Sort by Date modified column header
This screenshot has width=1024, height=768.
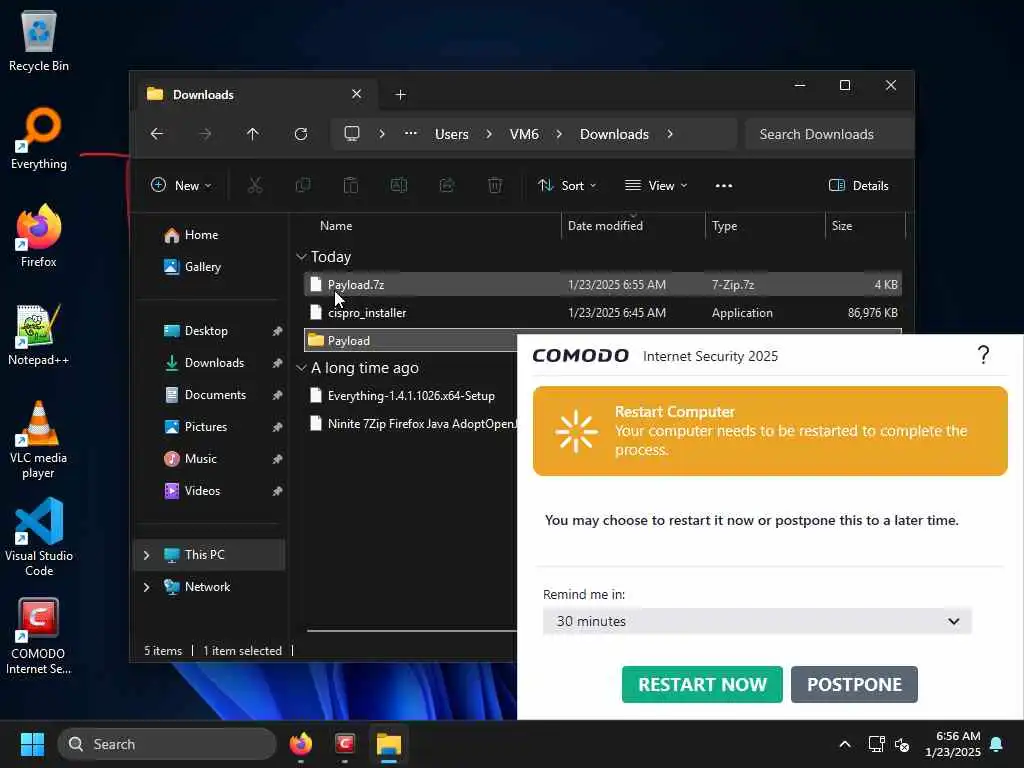coord(605,225)
